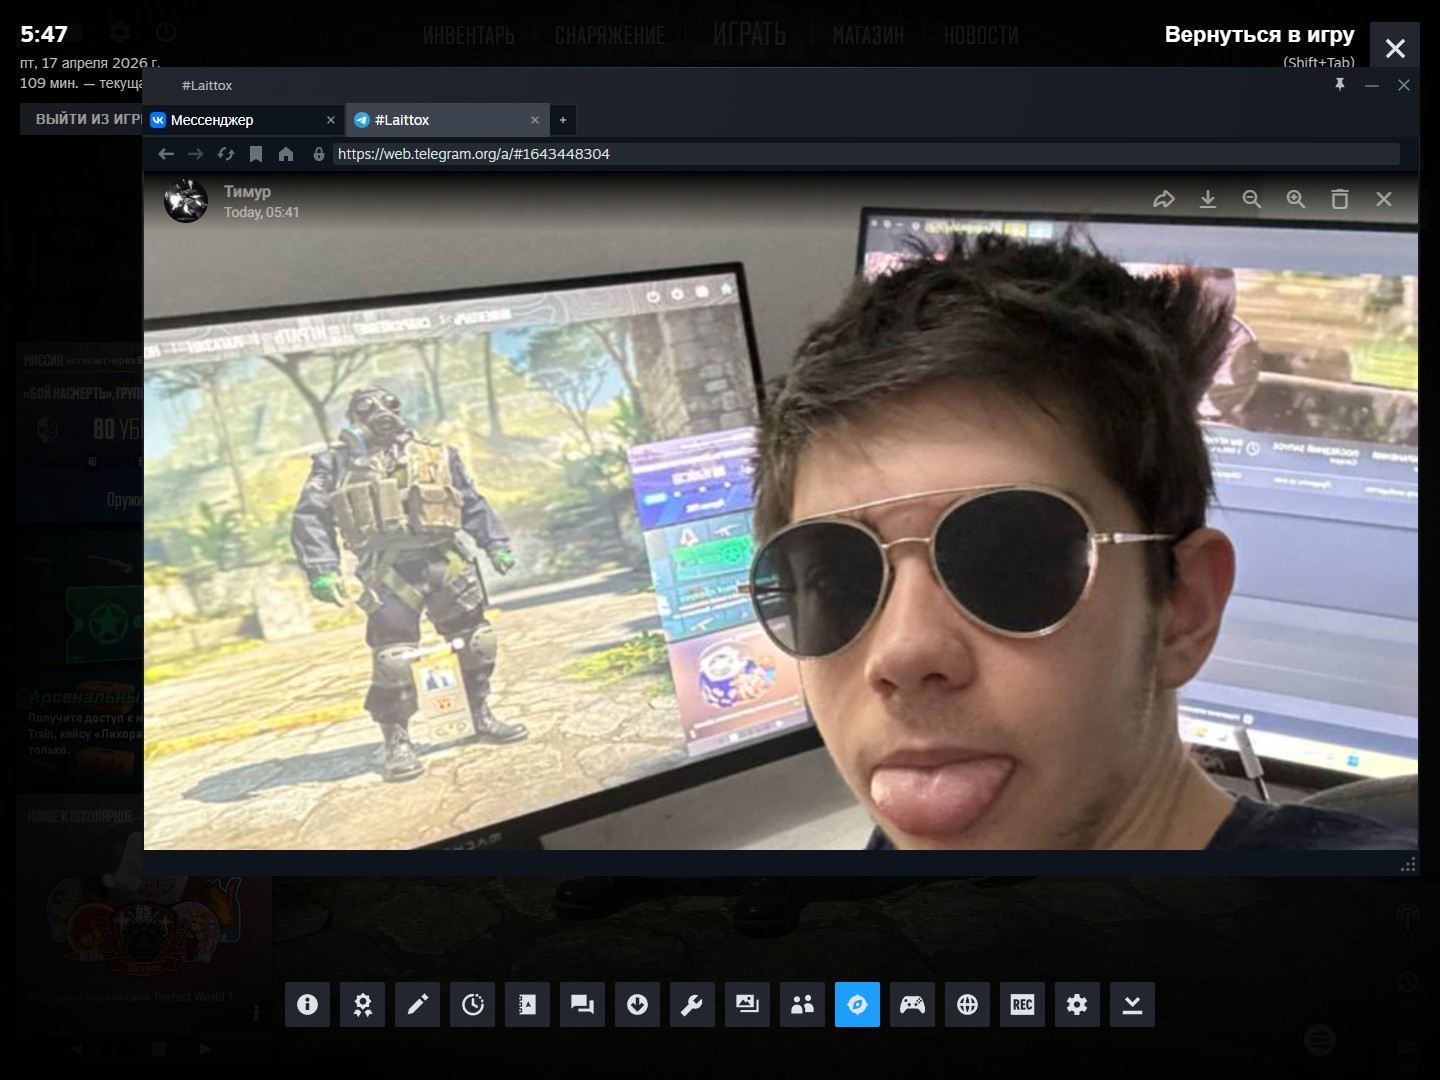1440x1080 pixels.
Task: Click the 5:47 overlay clock
Action: tap(44, 34)
